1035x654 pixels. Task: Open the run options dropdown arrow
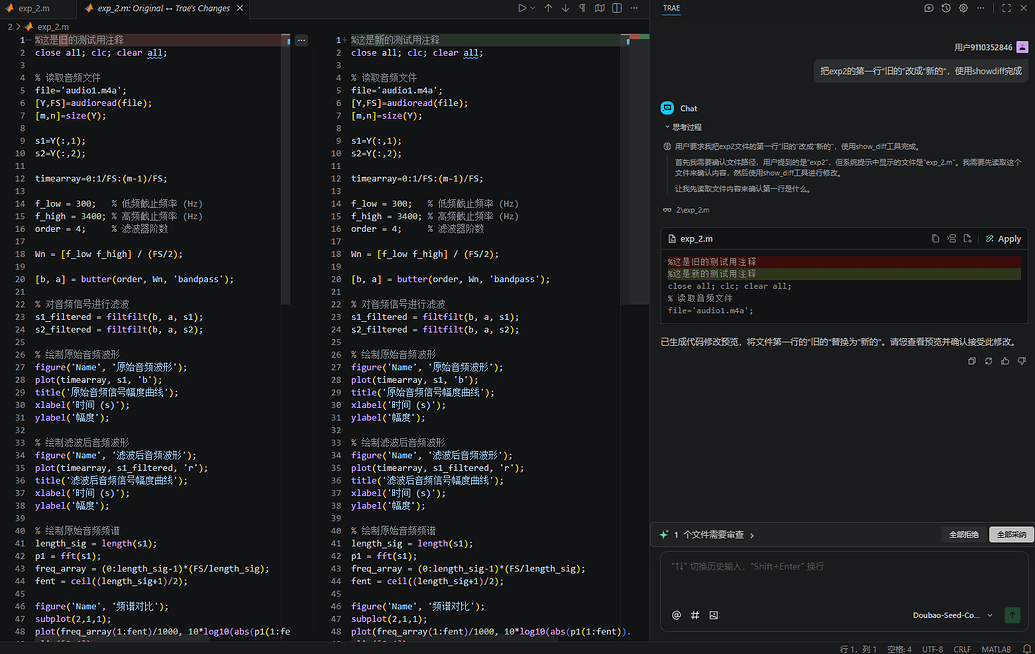coord(532,8)
